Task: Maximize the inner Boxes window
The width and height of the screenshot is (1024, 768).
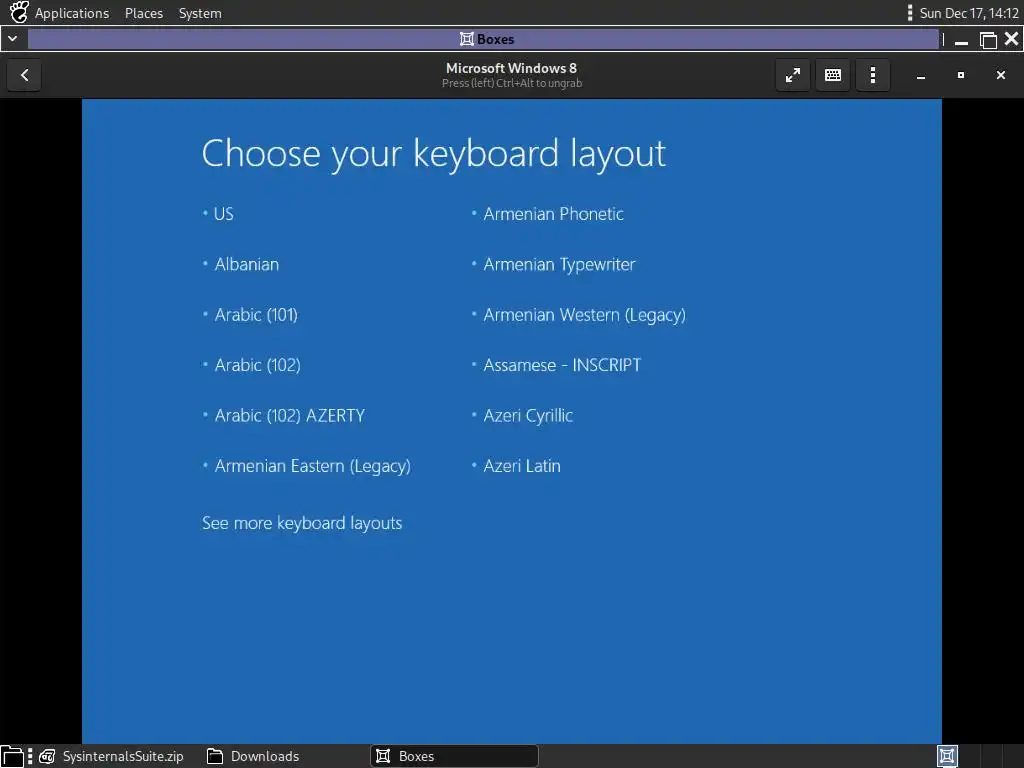Action: (x=961, y=75)
